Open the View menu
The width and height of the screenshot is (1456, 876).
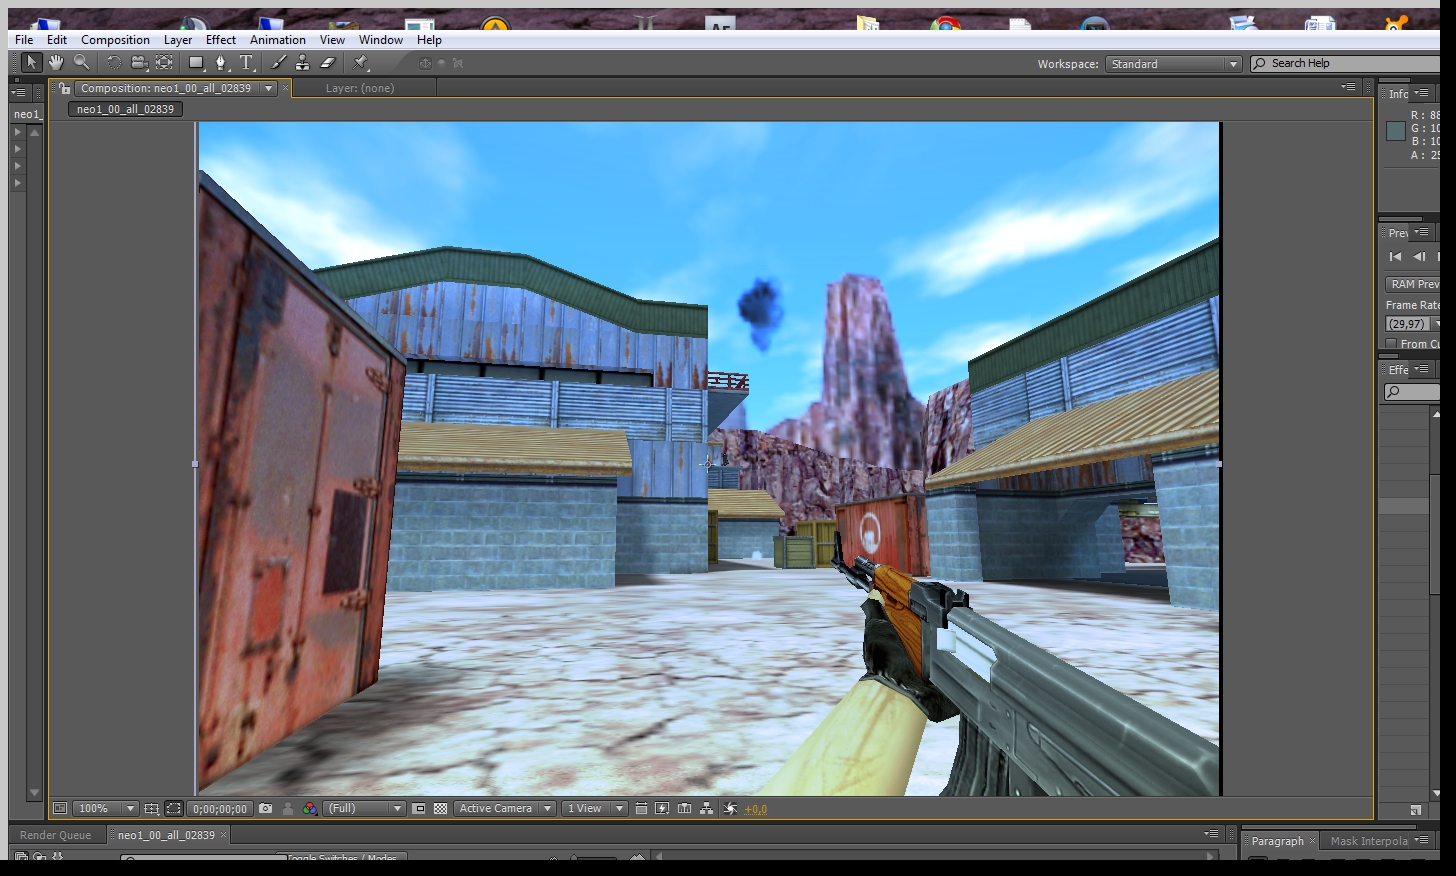pyautogui.click(x=332, y=40)
